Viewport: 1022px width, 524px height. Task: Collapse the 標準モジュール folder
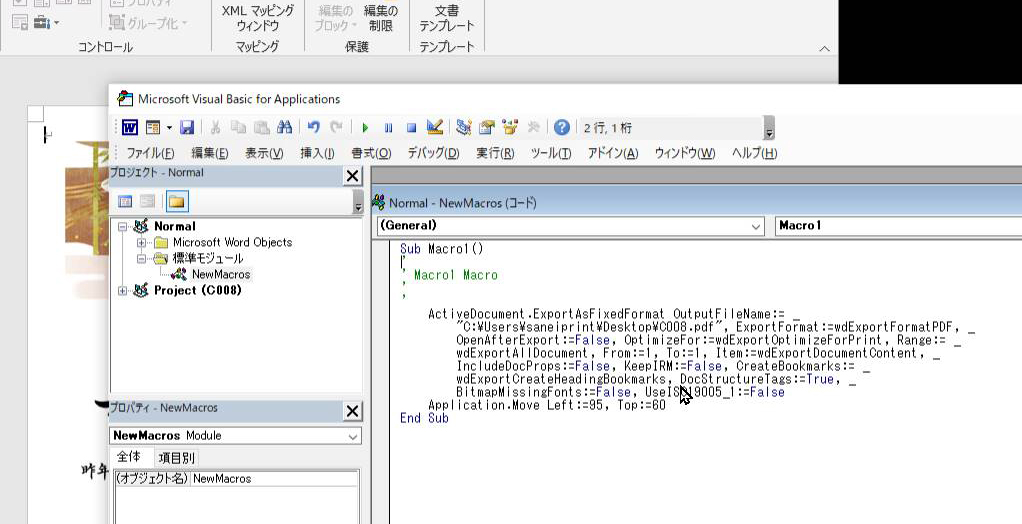click(x=141, y=259)
